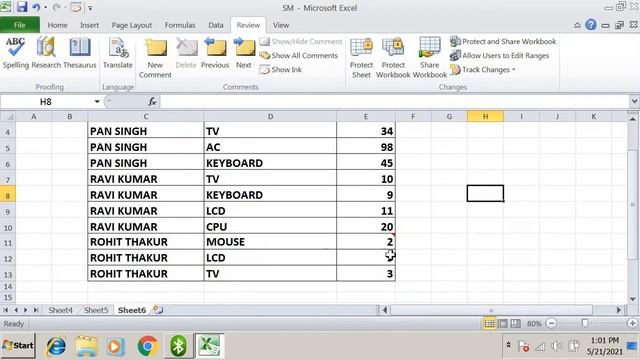Select cell with PAN SINGH in row 4
The width and height of the screenshot is (640, 360).
(146, 131)
